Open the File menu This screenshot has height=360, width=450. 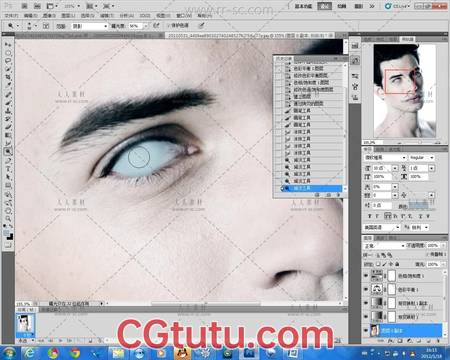coord(11,16)
